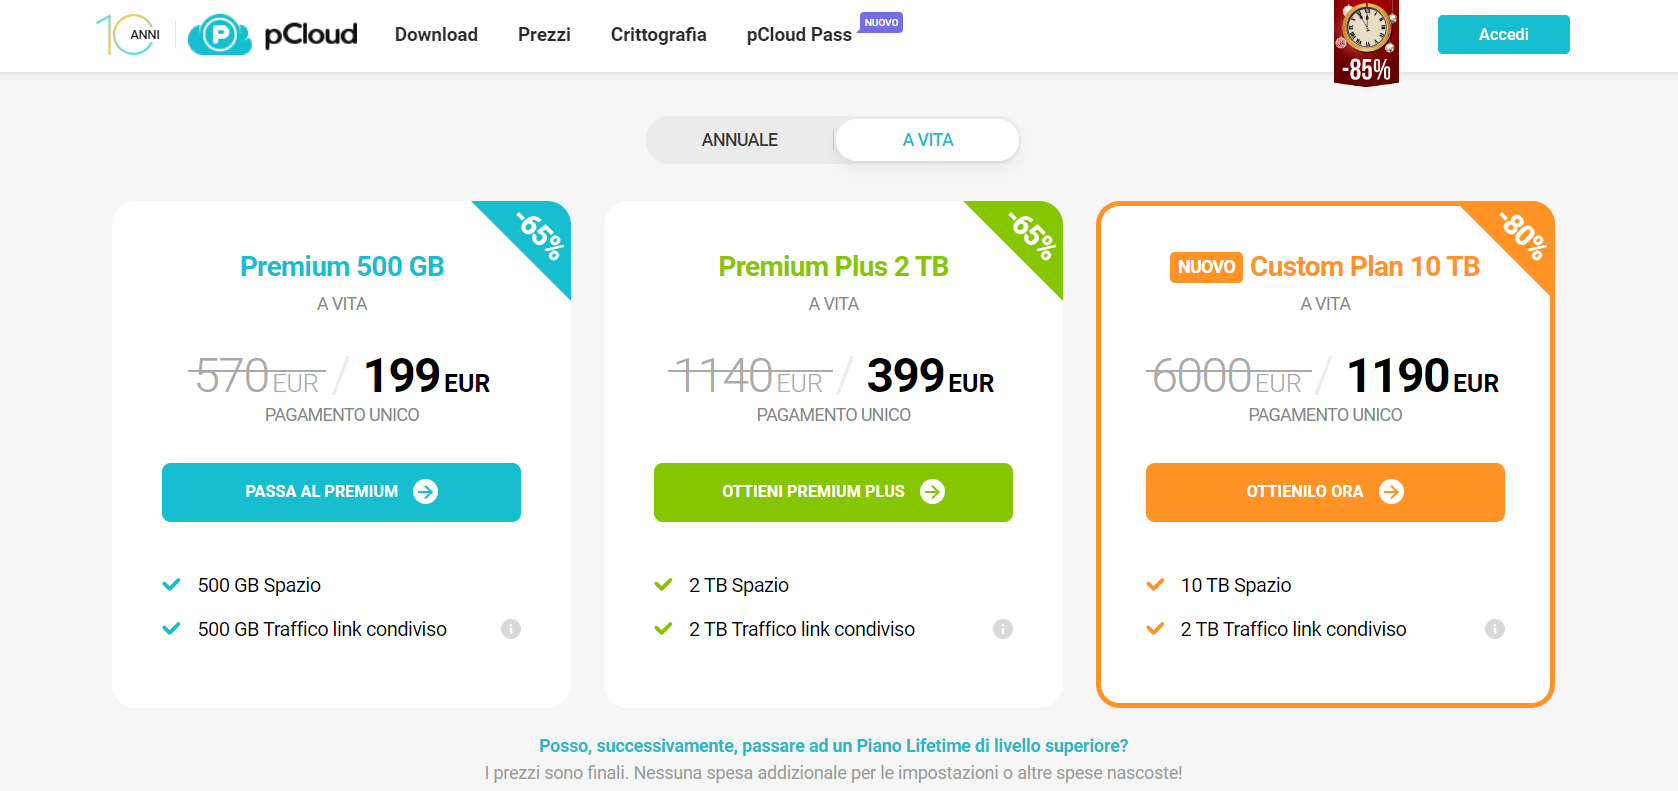Open pCloud Pass from the top navigation

pyautogui.click(x=799, y=35)
